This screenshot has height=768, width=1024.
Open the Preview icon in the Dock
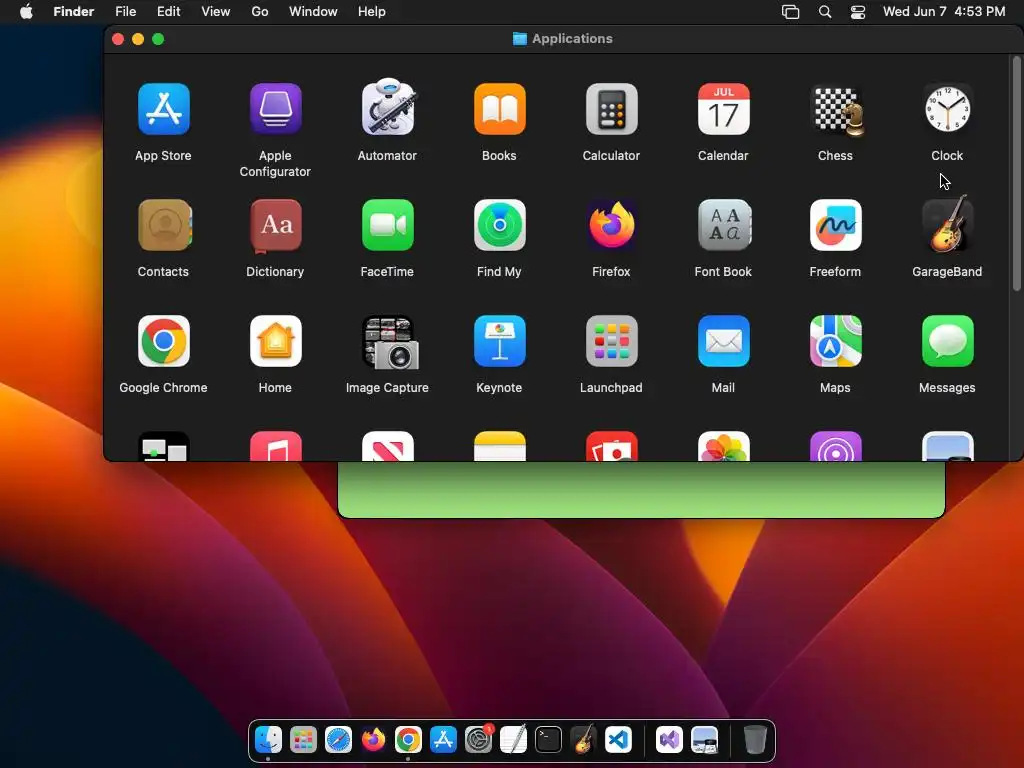coord(705,739)
